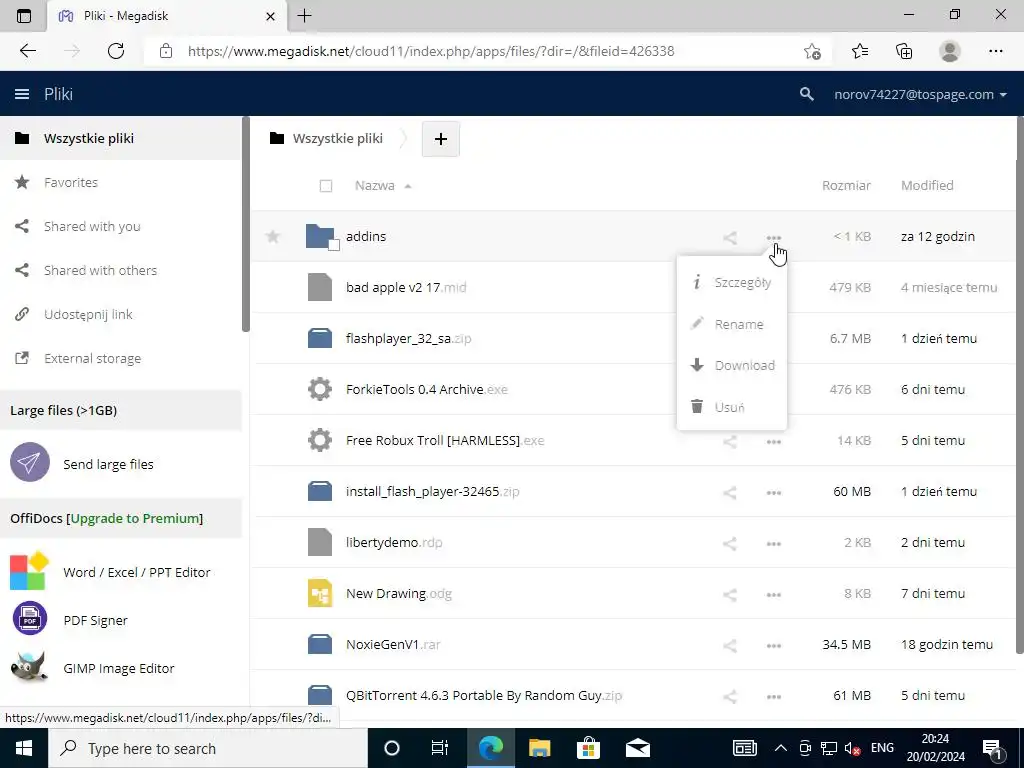Click the GIMP Image Editor icon
Screen dimensions: 1024x768
[x=29, y=667]
